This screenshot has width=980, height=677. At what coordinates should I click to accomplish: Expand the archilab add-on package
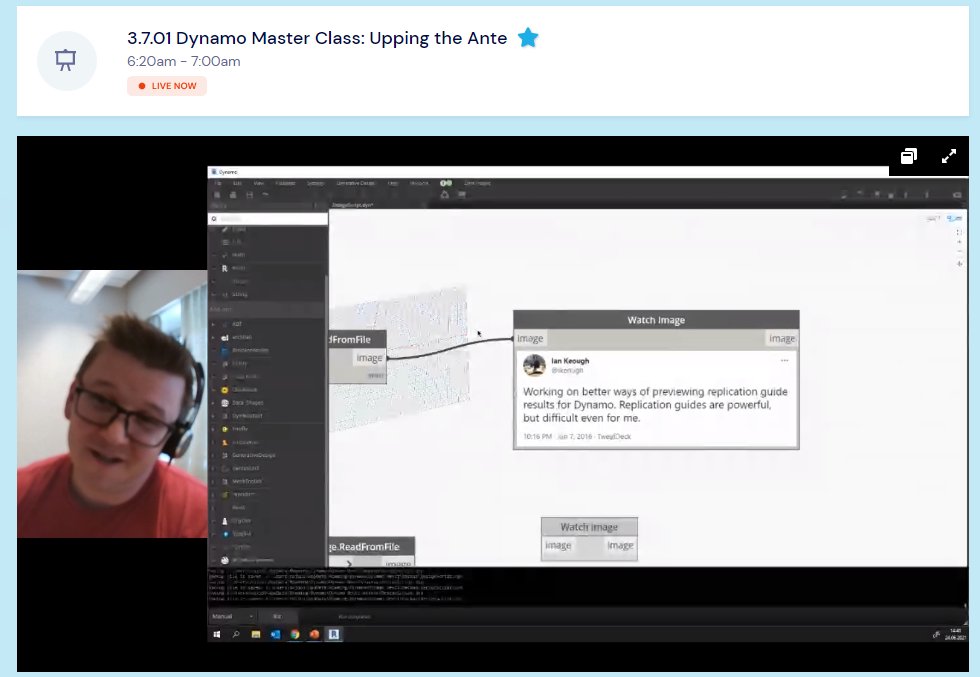214,338
